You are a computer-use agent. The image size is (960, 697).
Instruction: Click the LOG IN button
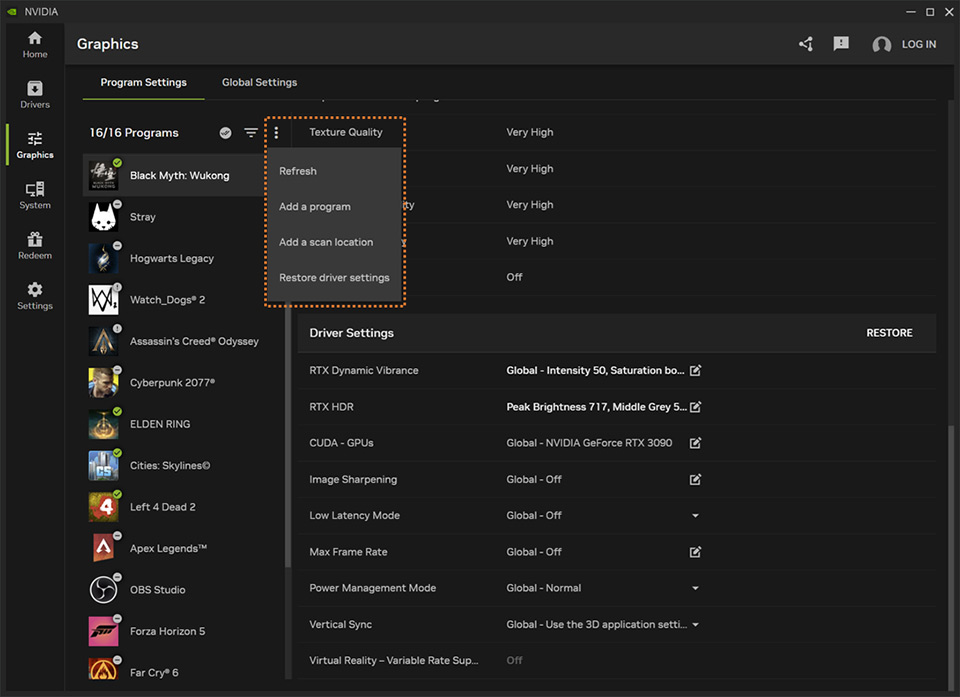pyautogui.click(x=918, y=44)
